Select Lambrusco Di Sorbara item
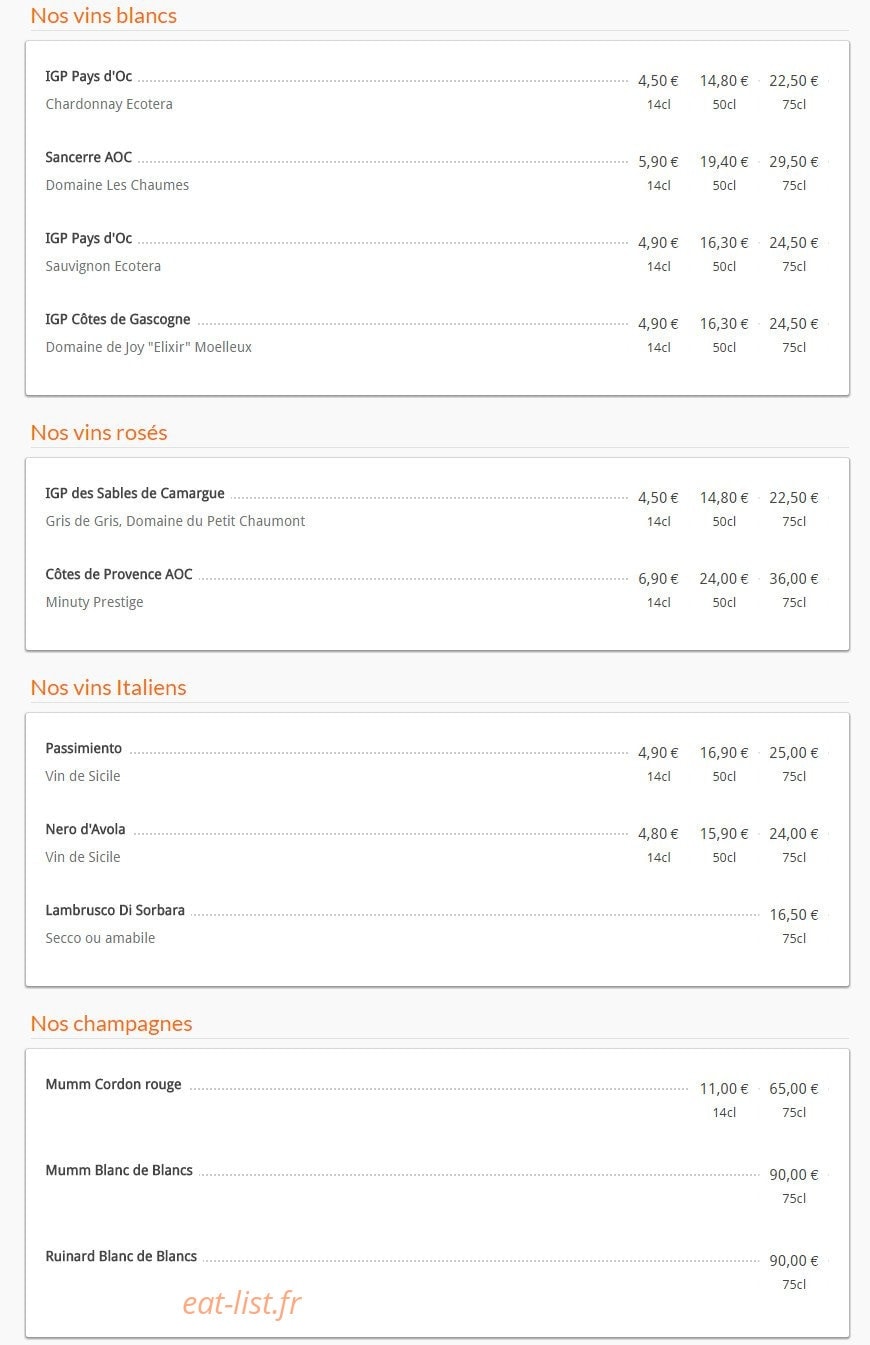The width and height of the screenshot is (870, 1345). pyautogui.click(x=115, y=911)
